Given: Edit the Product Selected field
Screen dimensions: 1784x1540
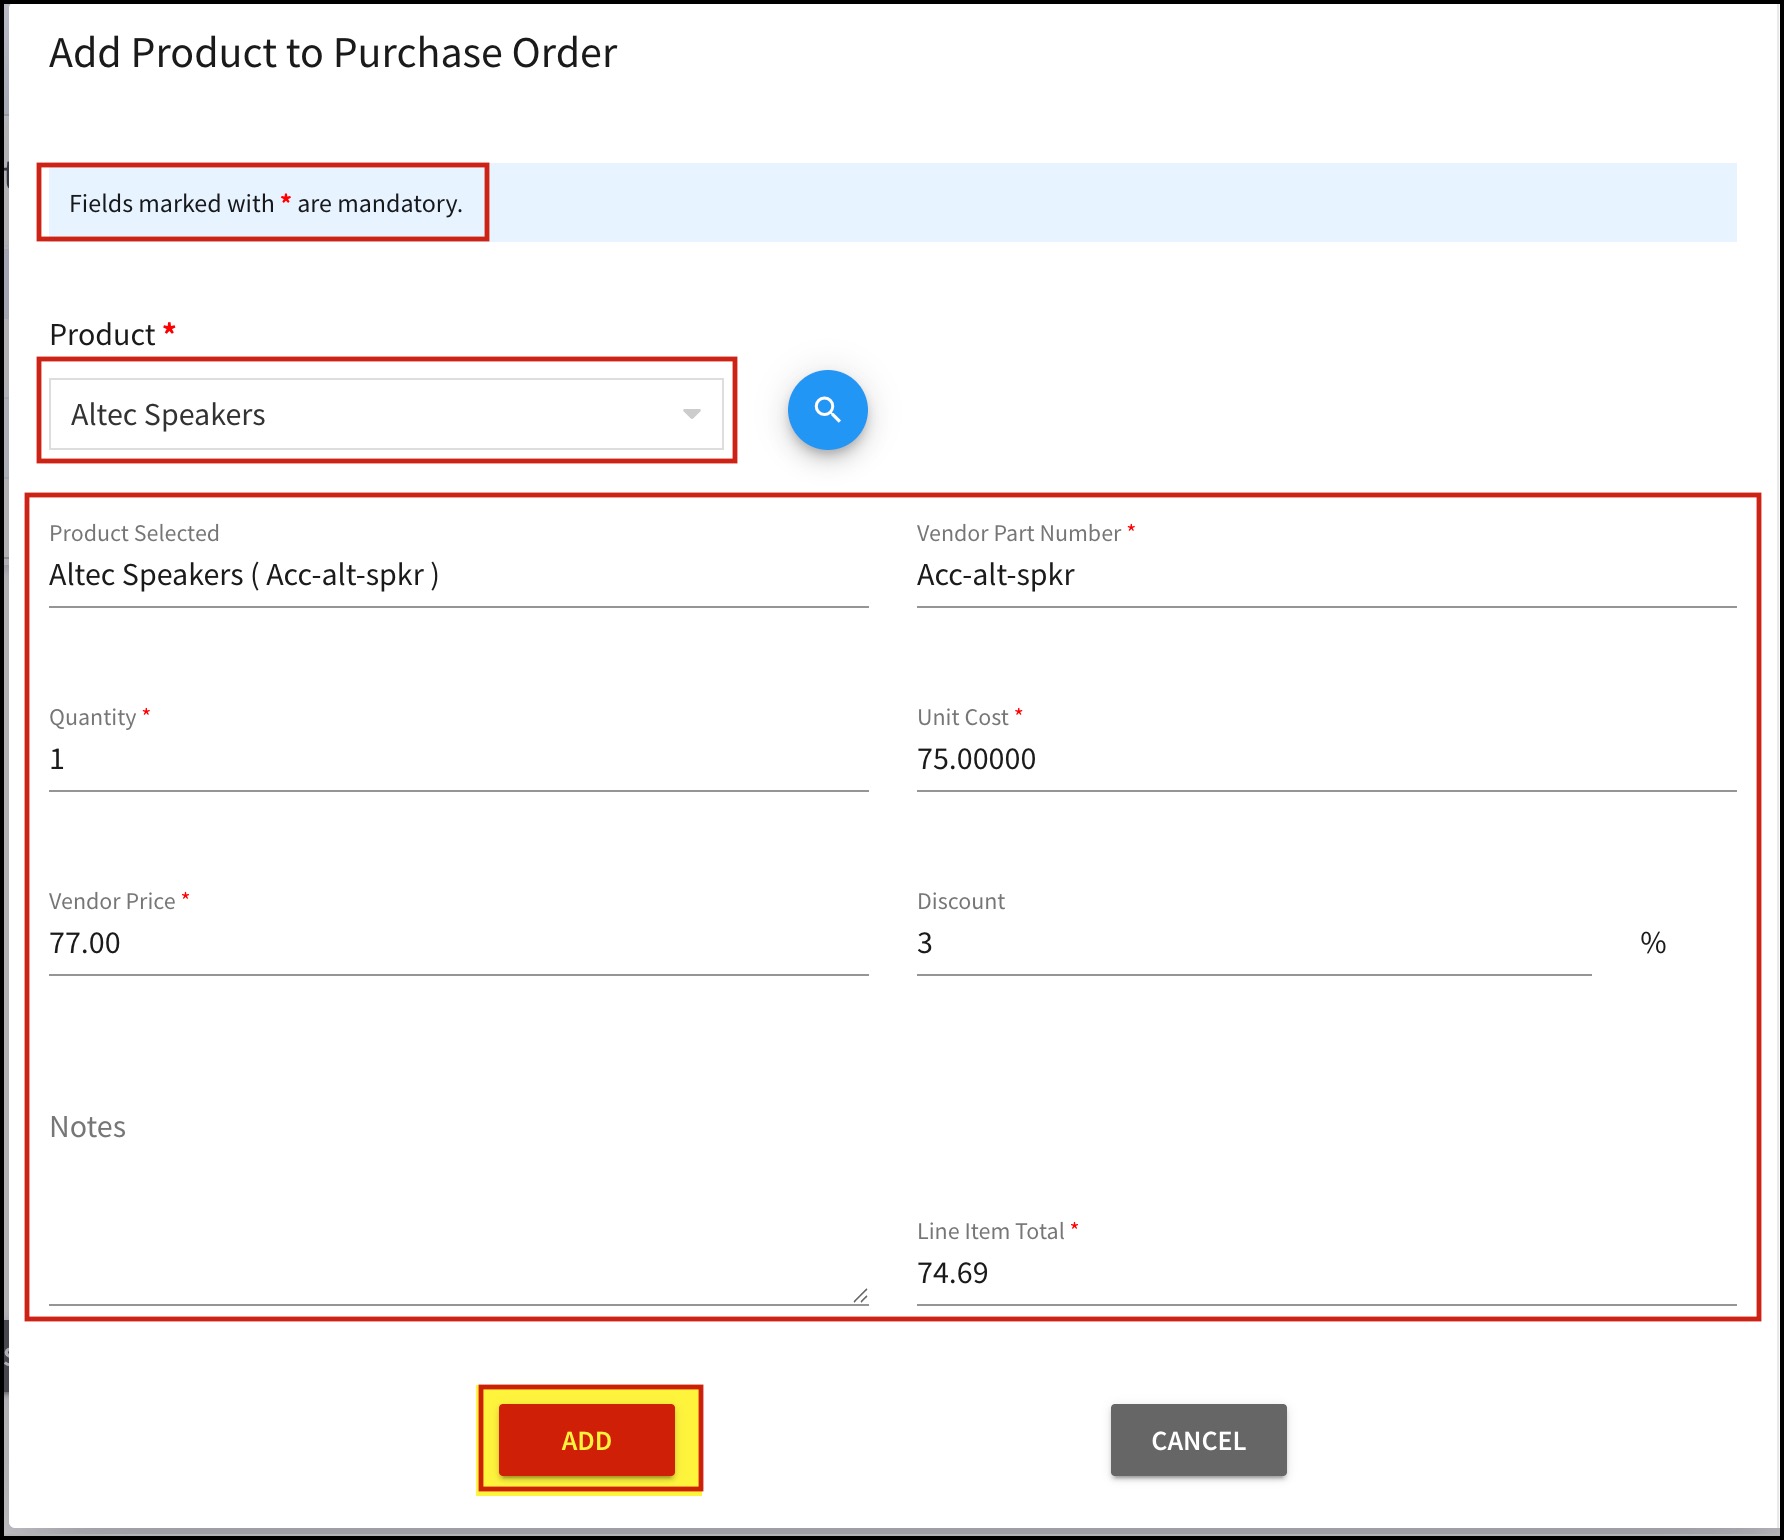Looking at the screenshot, I should tap(458, 575).
